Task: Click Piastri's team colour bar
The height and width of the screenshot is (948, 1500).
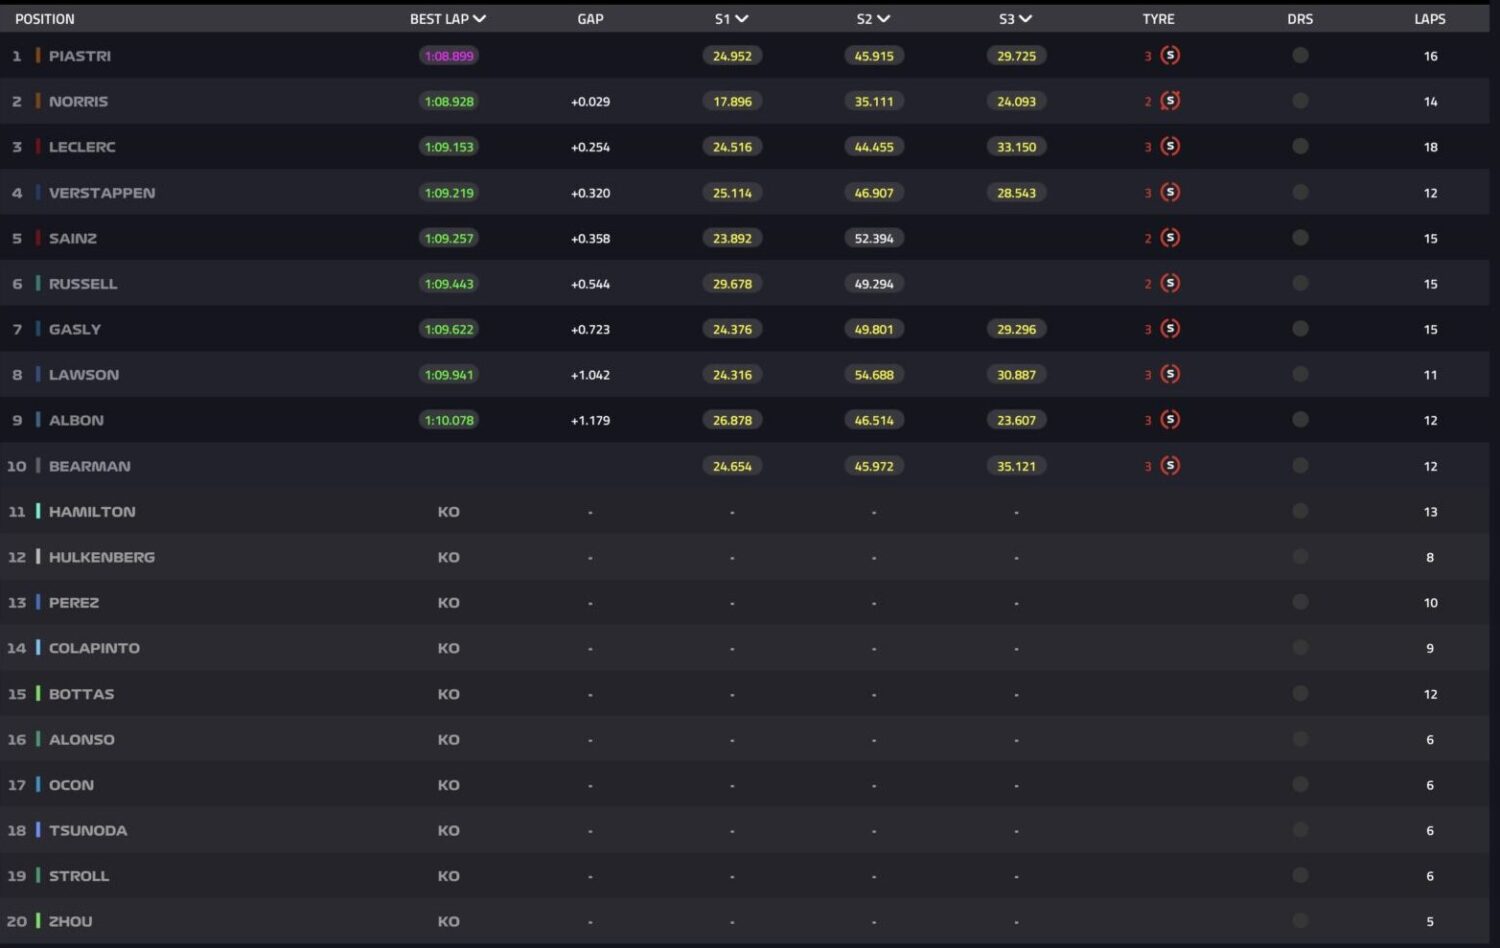Action: (x=38, y=55)
